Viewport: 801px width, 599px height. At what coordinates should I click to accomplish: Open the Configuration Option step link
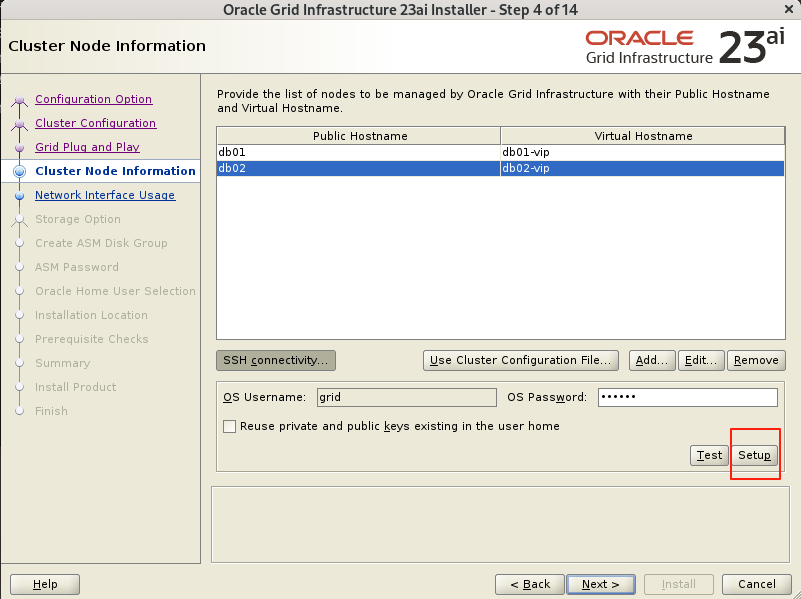click(93, 99)
